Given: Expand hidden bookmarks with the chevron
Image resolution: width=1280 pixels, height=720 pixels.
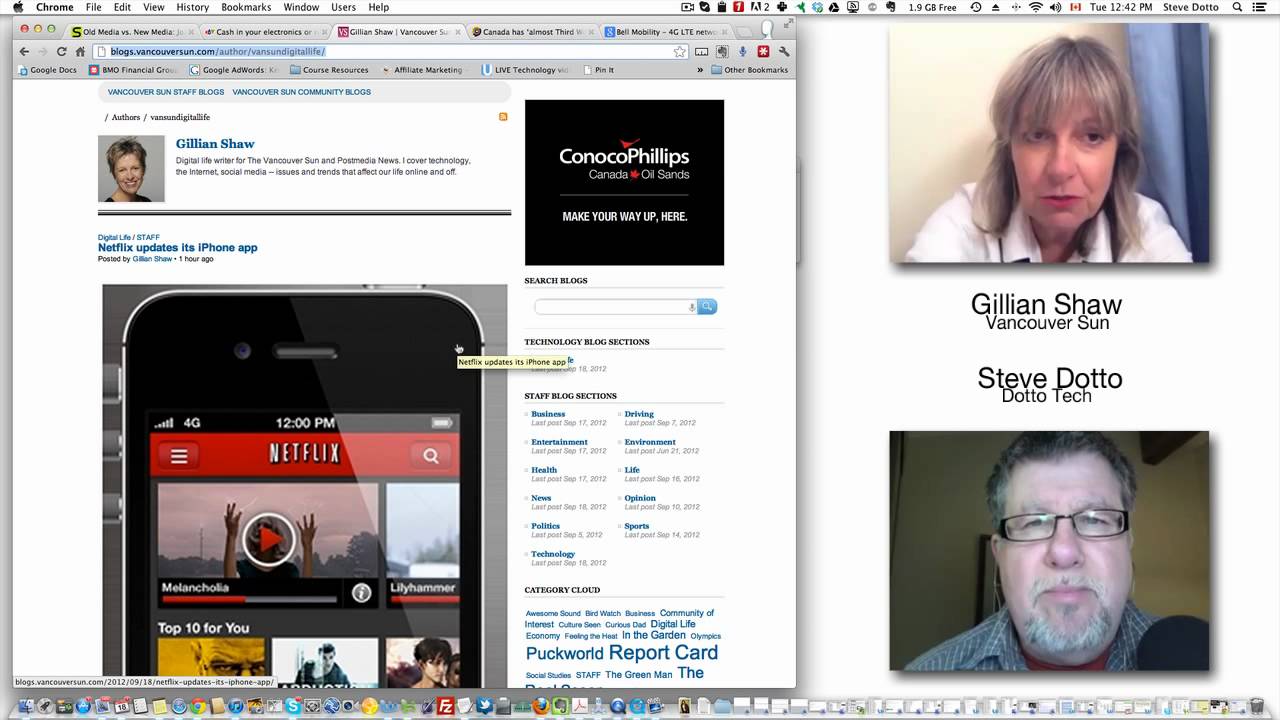Looking at the screenshot, I should [x=700, y=70].
